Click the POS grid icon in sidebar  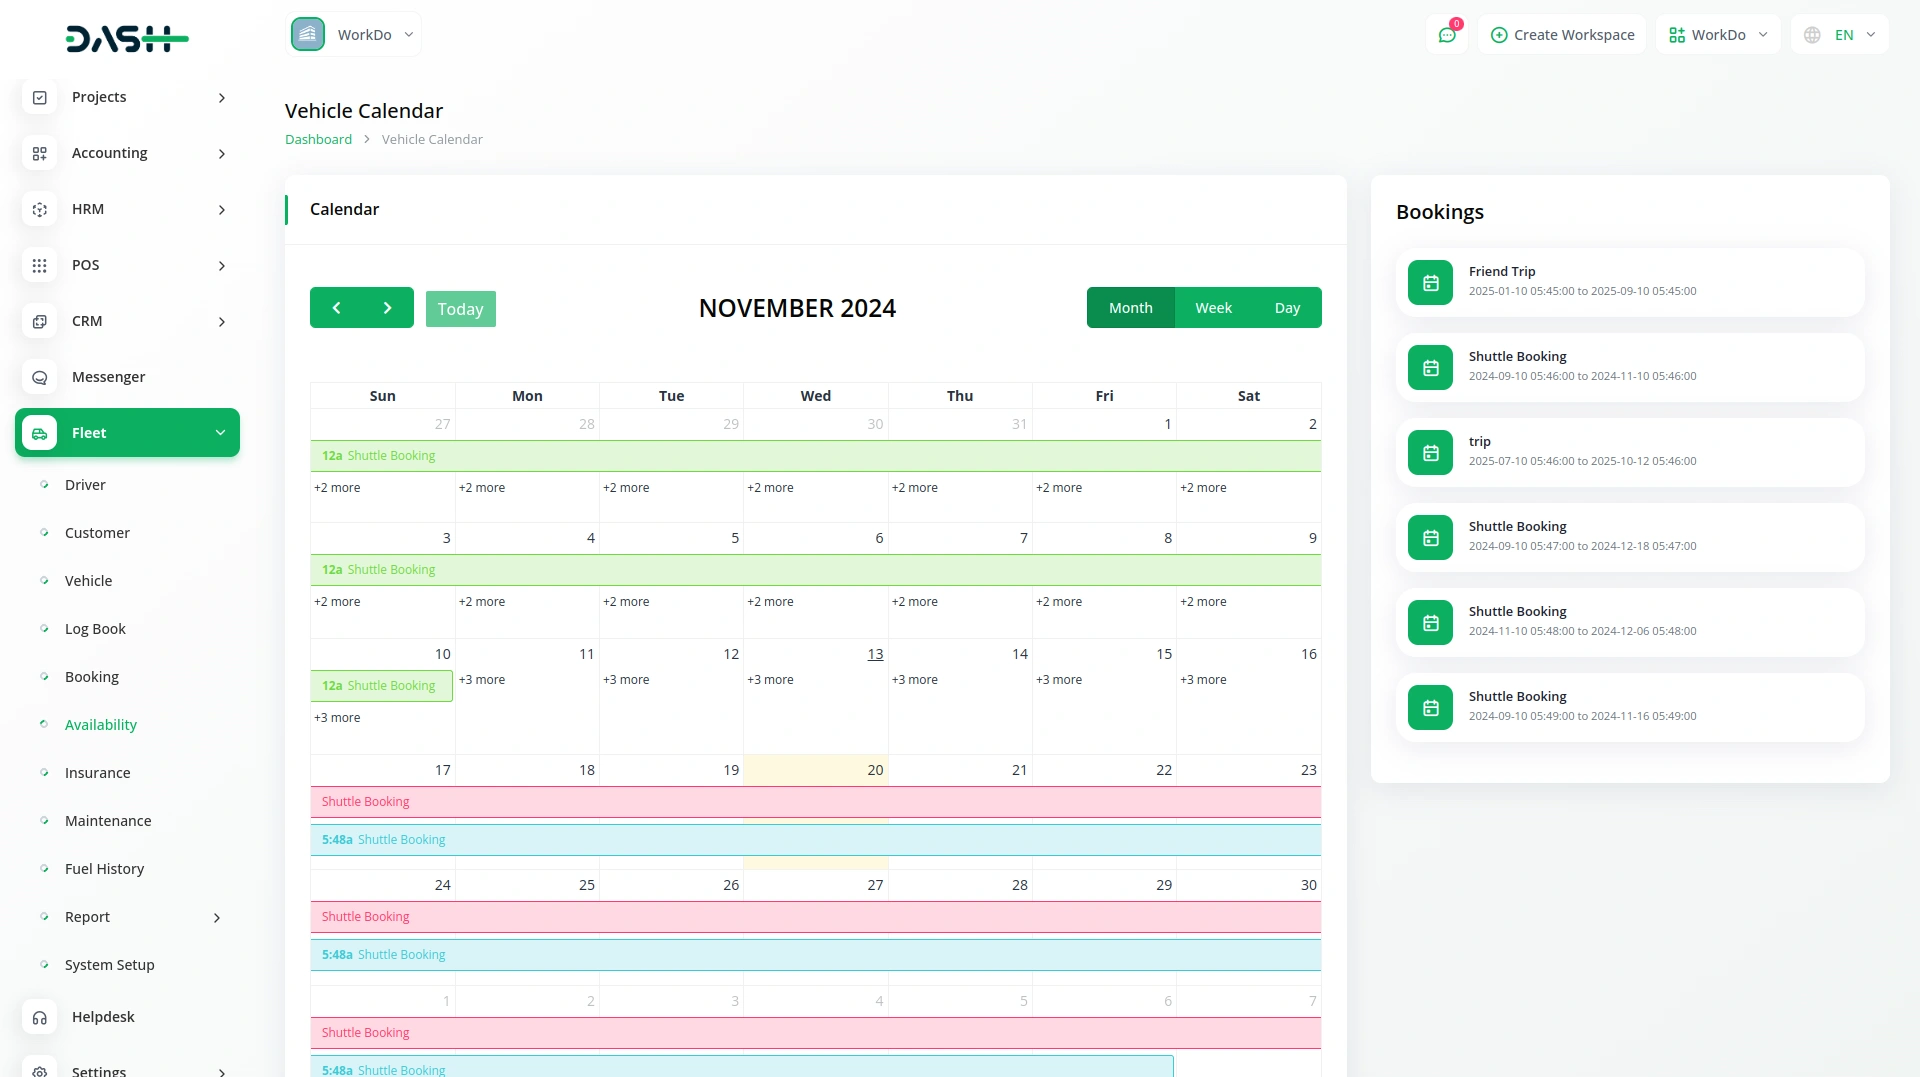[x=40, y=265]
